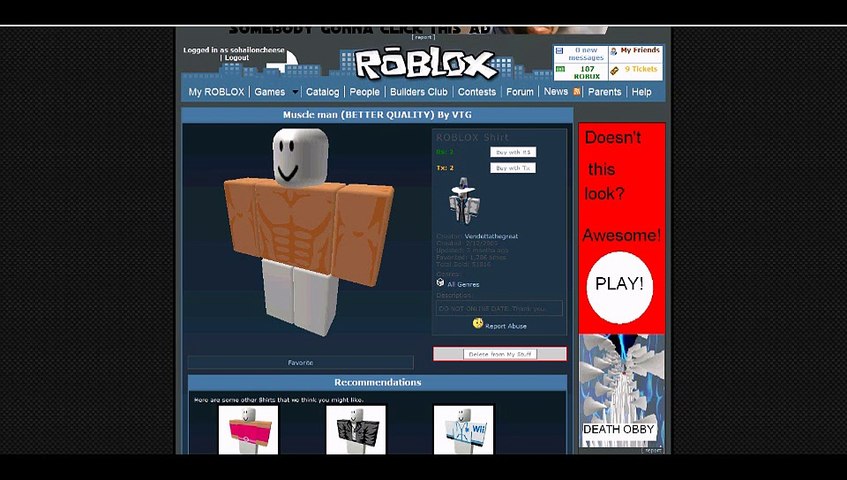Click the Logout link
Viewport: 847px width, 480px height.
[x=237, y=58]
